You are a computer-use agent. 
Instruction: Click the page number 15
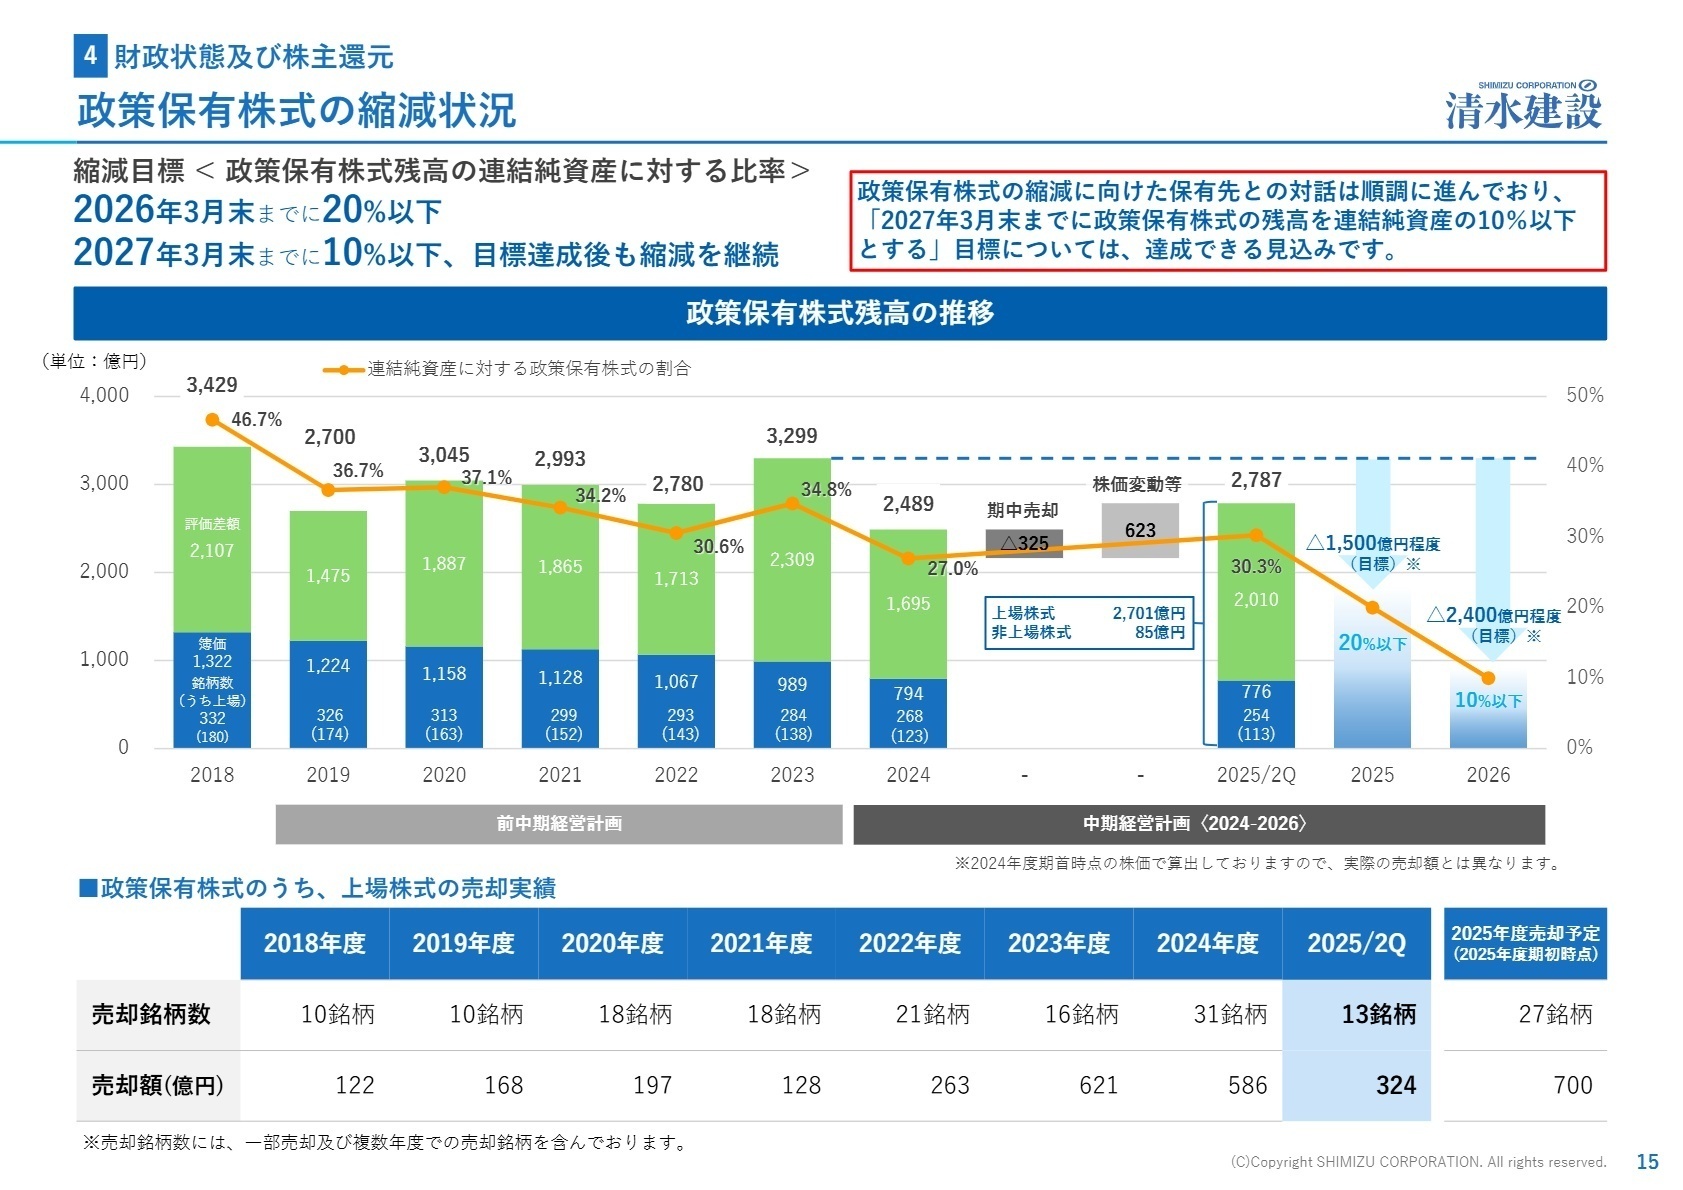[x=1646, y=1161]
